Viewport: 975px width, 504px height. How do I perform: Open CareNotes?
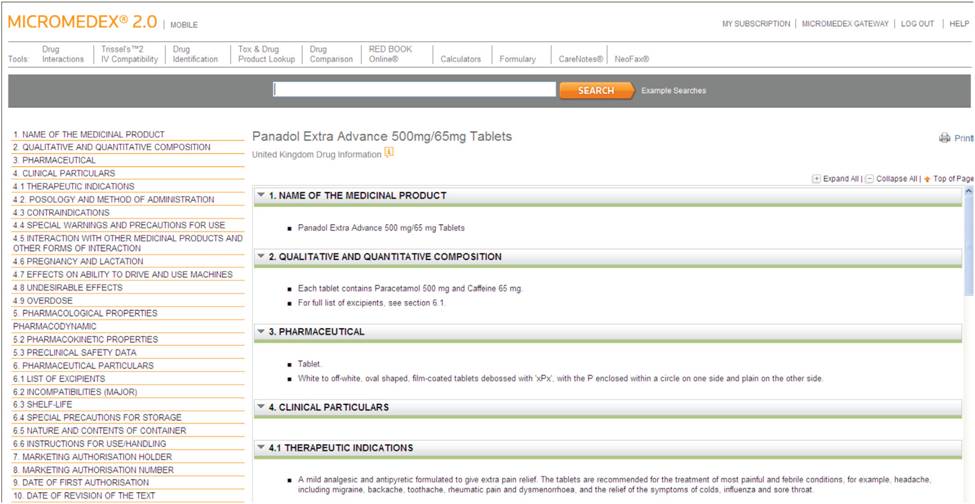581,59
